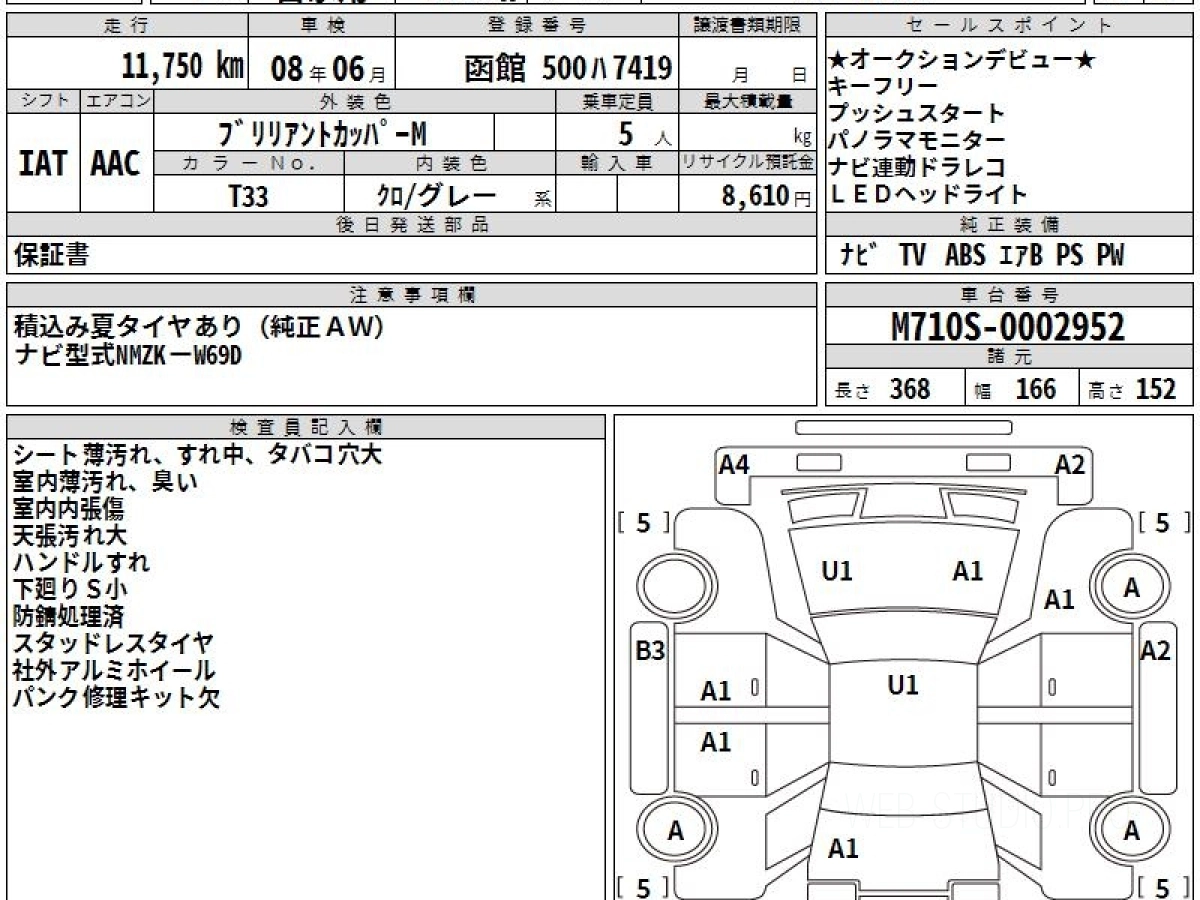Select inspector line シート薄汚れ、すれ中、タバコ穴大

[x=198, y=454]
